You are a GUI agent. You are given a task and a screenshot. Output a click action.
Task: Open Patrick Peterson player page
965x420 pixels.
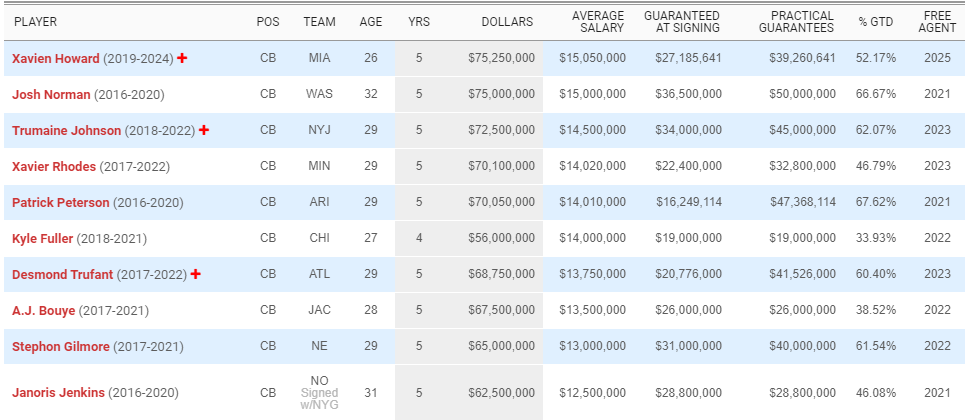click(60, 202)
